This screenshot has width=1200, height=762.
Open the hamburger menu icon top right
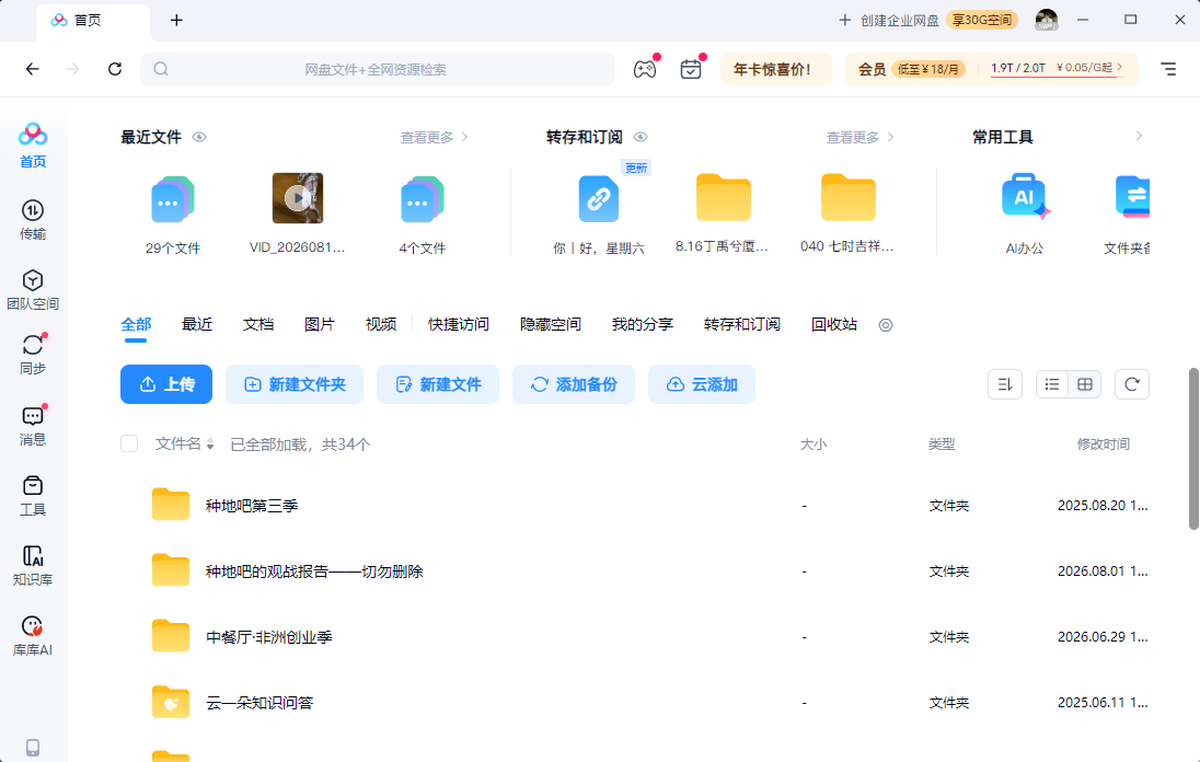point(1168,69)
